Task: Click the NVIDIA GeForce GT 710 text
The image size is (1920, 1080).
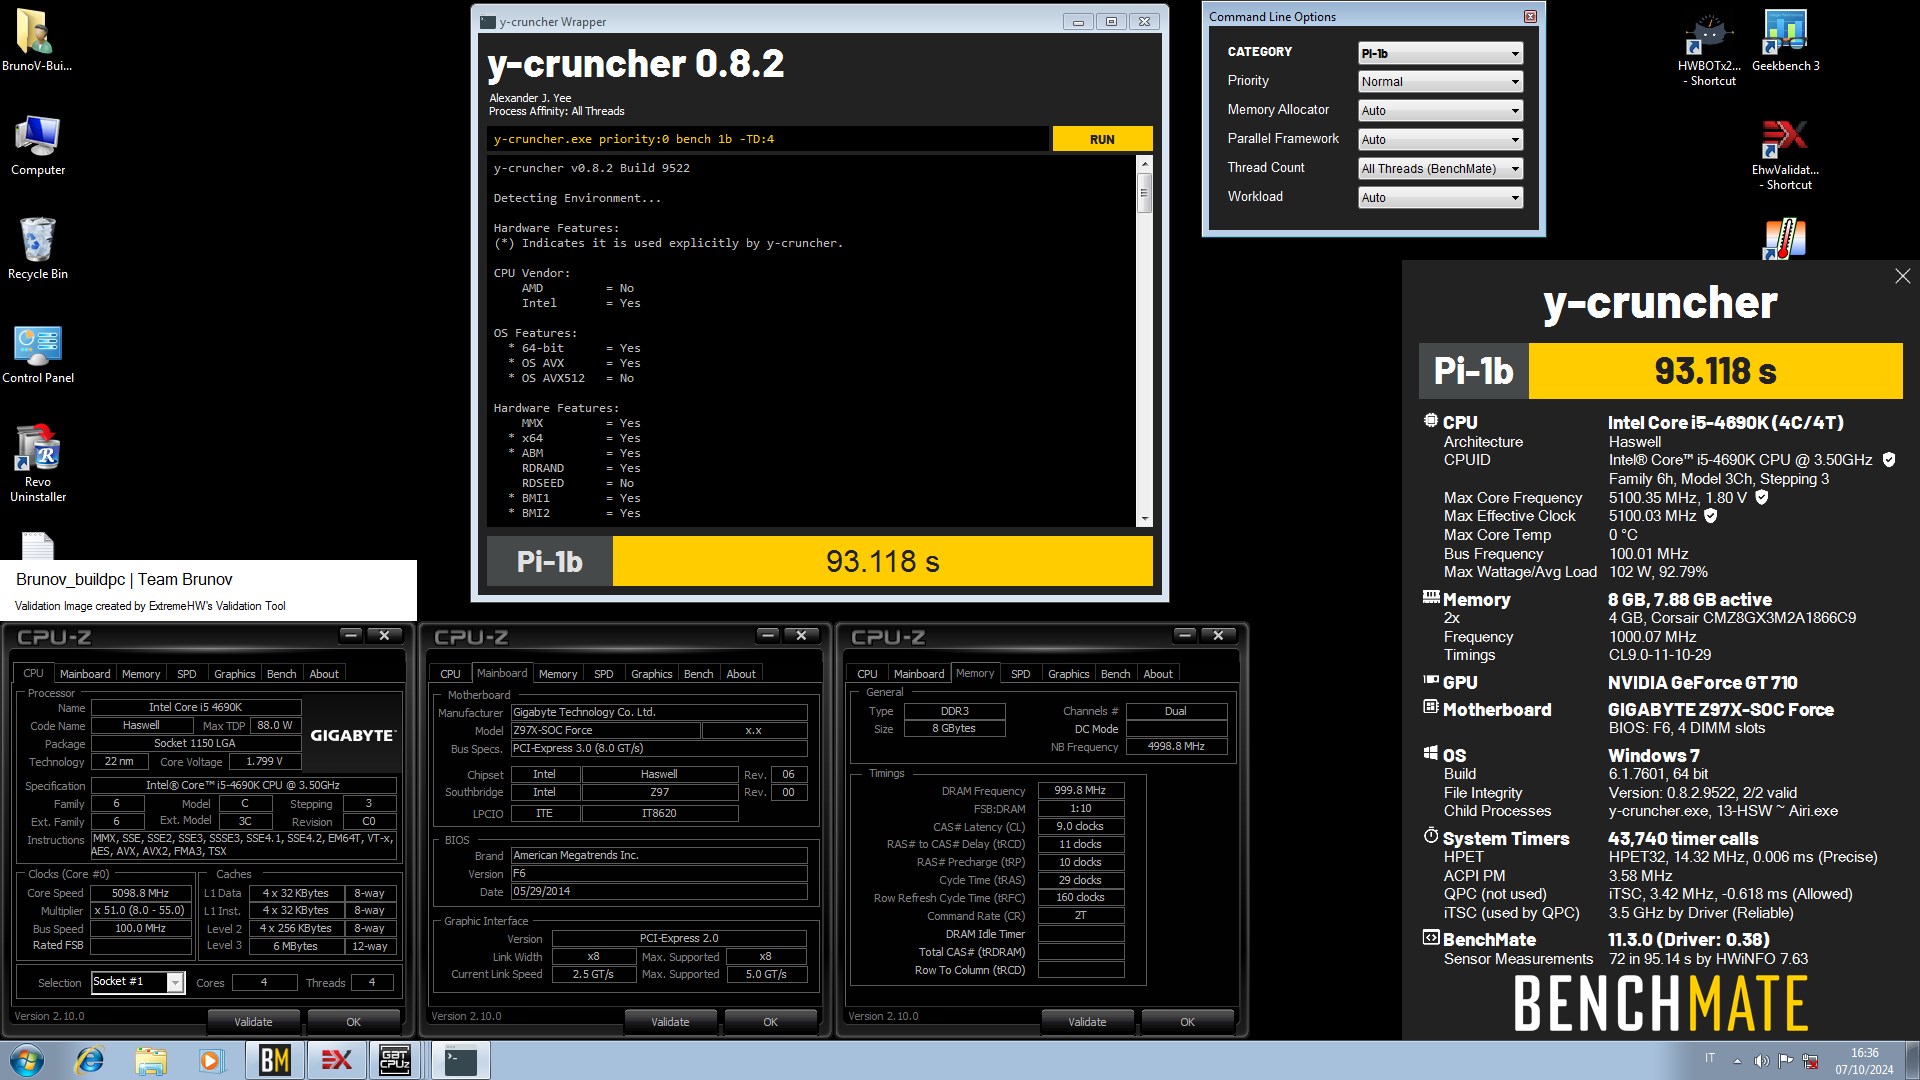Action: coord(1703,683)
